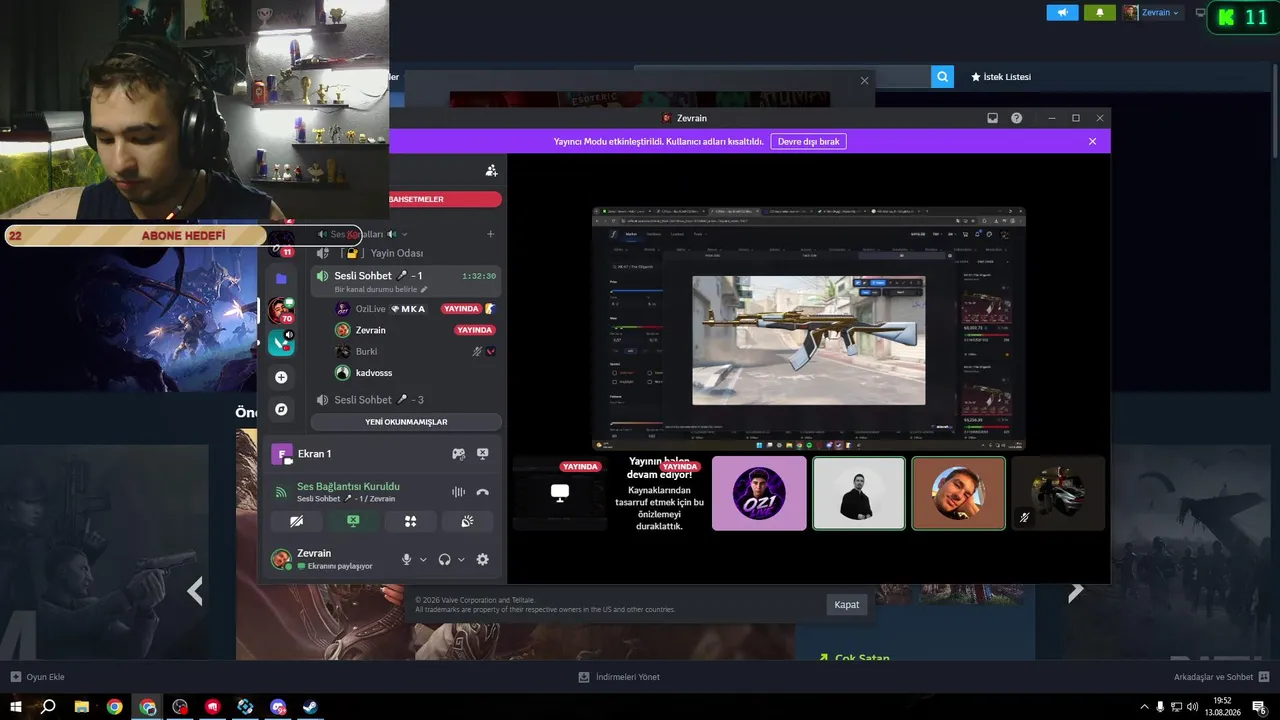Expand headphone output options arrow
The width and height of the screenshot is (1280, 720).
coord(461,560)
